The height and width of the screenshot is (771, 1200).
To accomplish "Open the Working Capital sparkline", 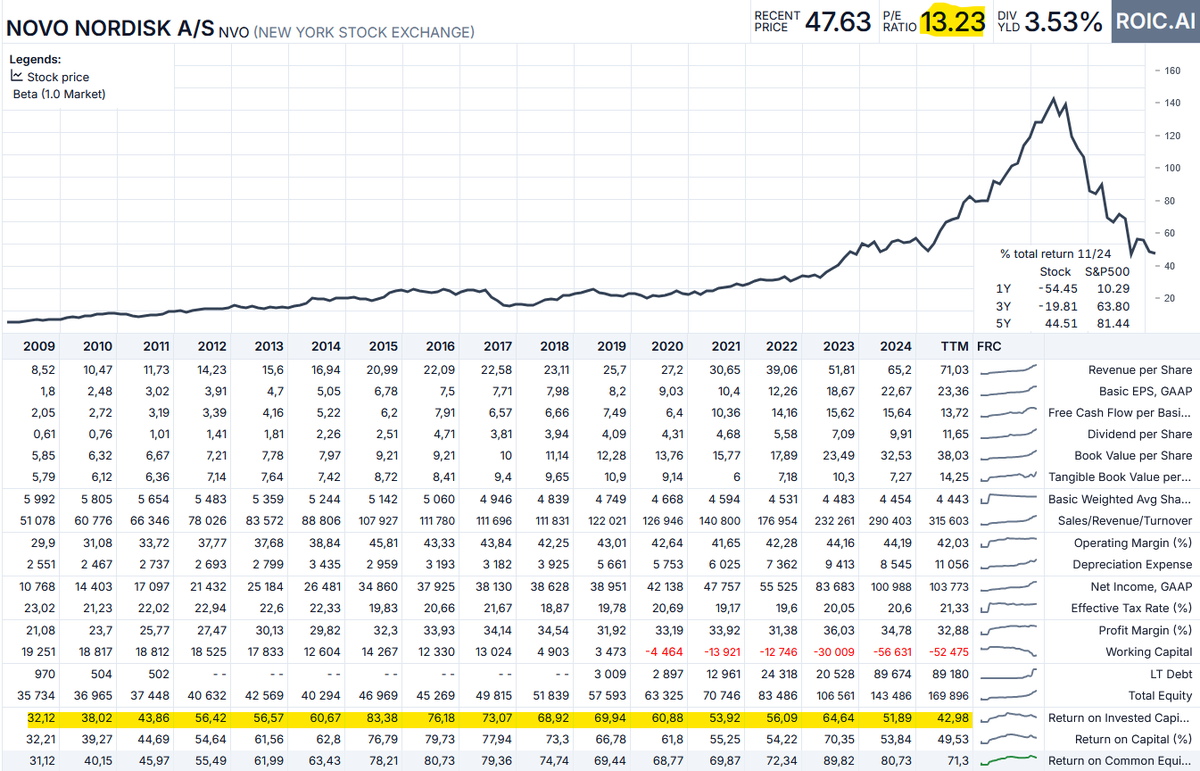I will 1009,652.
